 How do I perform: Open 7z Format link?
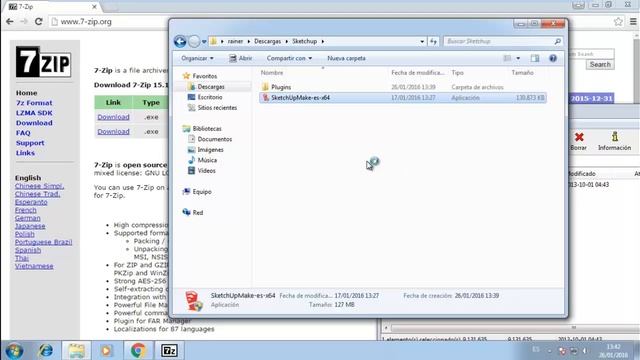pos(34,103)
